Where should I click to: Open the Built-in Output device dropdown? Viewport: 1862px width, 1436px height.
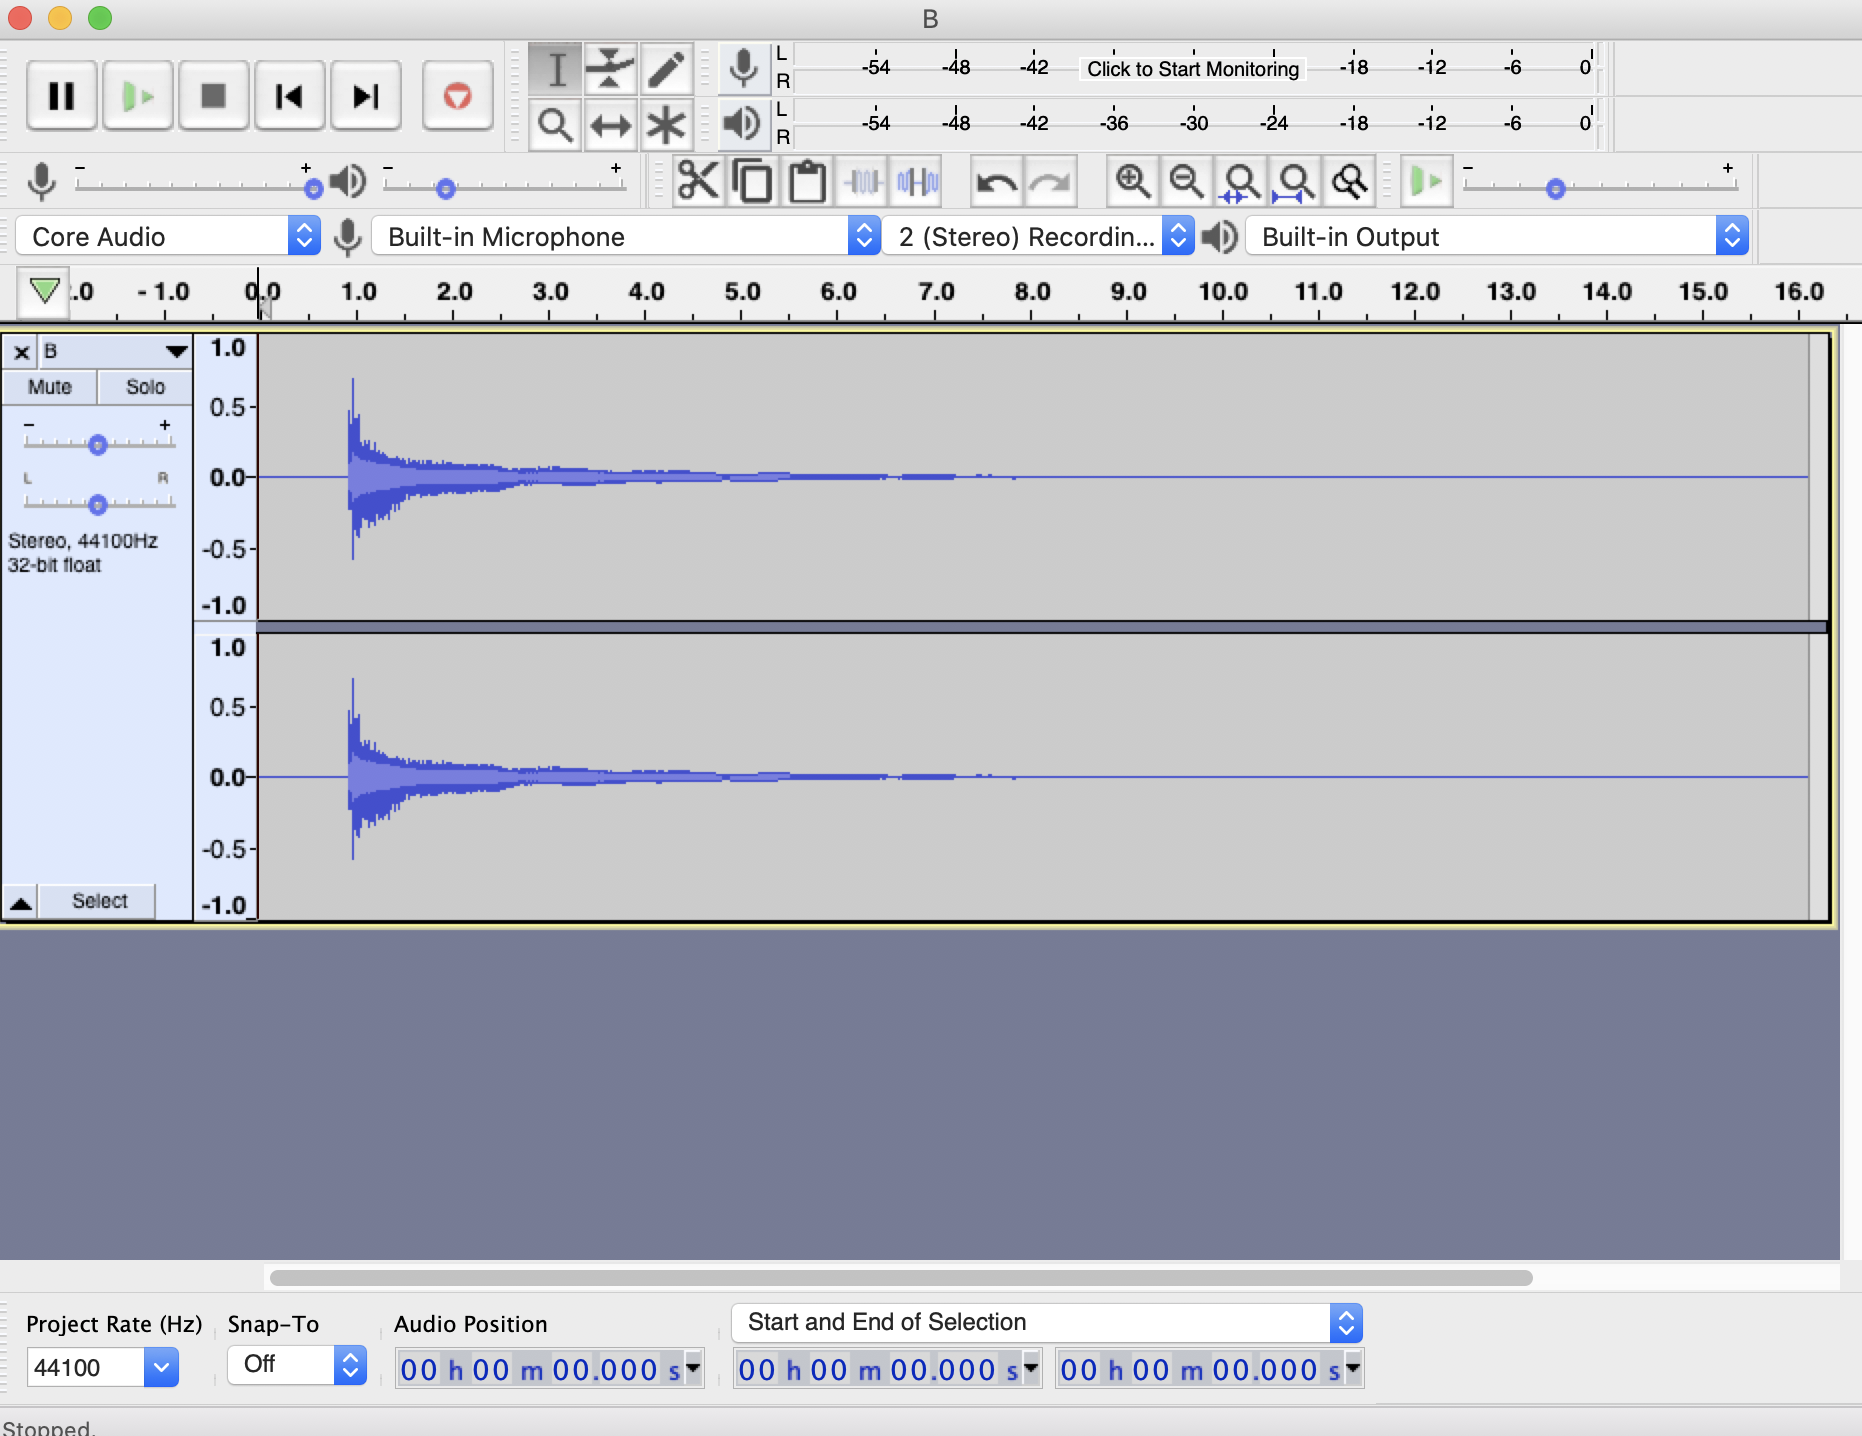[1497, 237]
